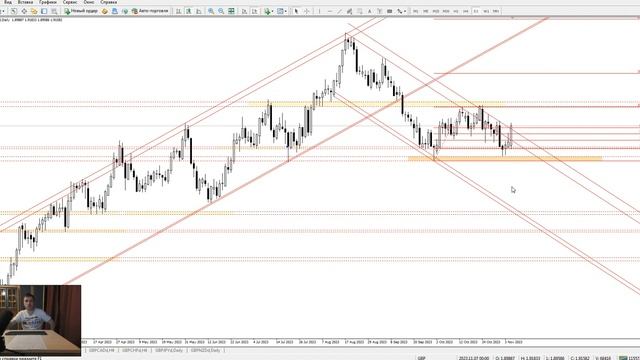Viewport: 640px width, 360px height.
Task: Select the Fibonacci retracement tool
Action: point(360,11)
